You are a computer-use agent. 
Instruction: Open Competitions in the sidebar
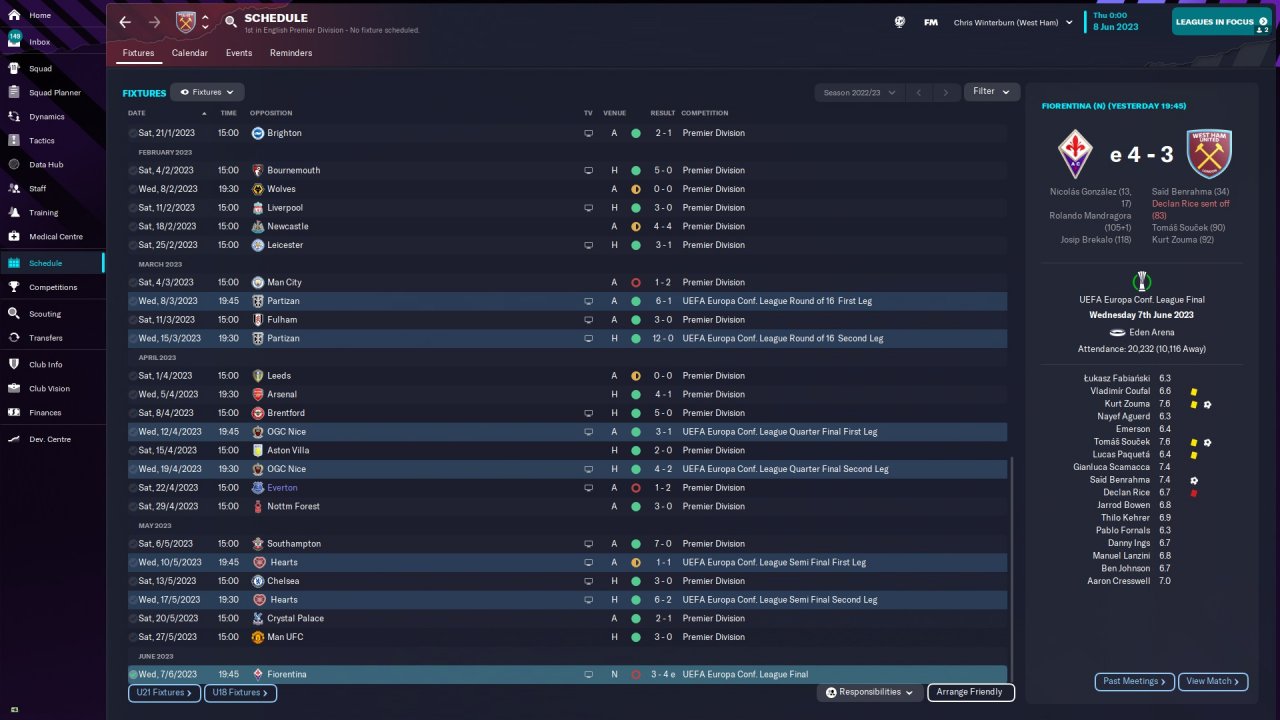(x=52, y=287)
